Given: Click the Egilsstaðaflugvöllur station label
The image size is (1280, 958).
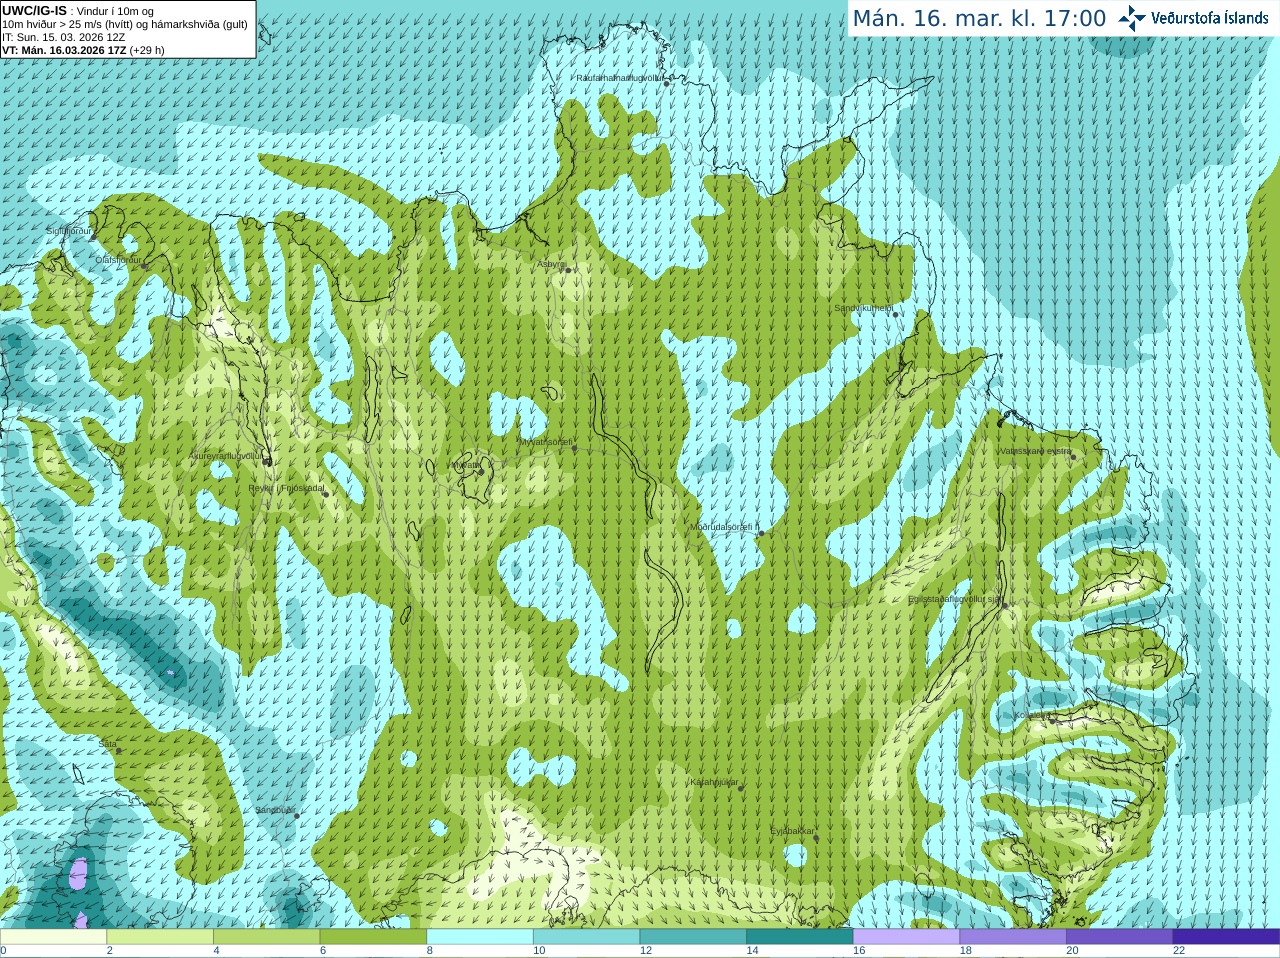Looking at the screenshot, I should [x=954, y=599].
